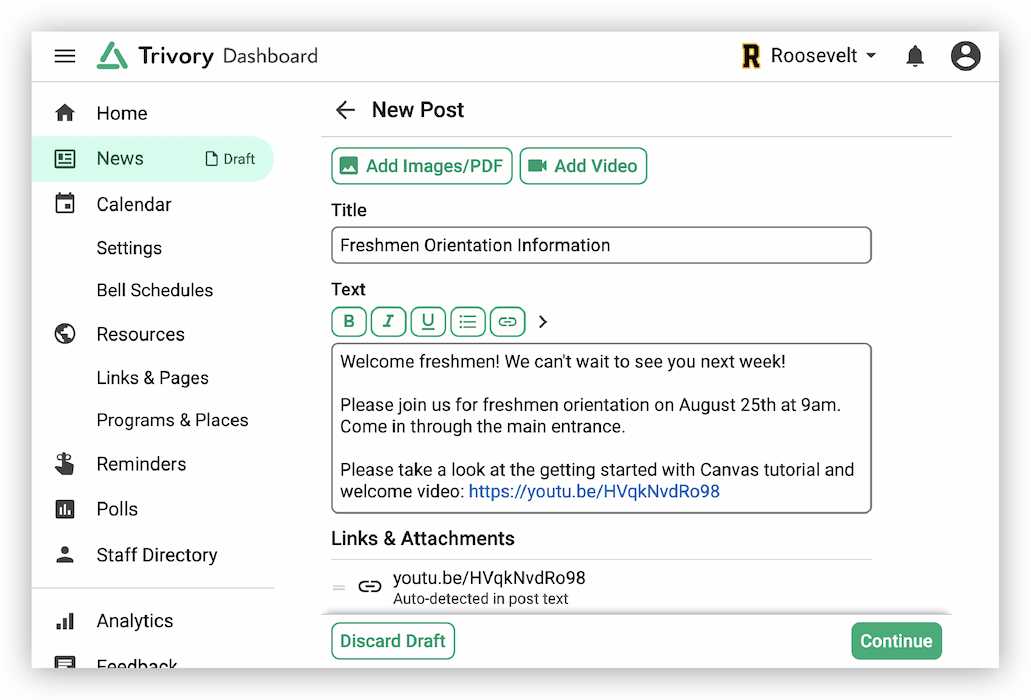Screen dimensions: 1031x700
Task: Click the Polls chart icon
Action: click(65, 509)
